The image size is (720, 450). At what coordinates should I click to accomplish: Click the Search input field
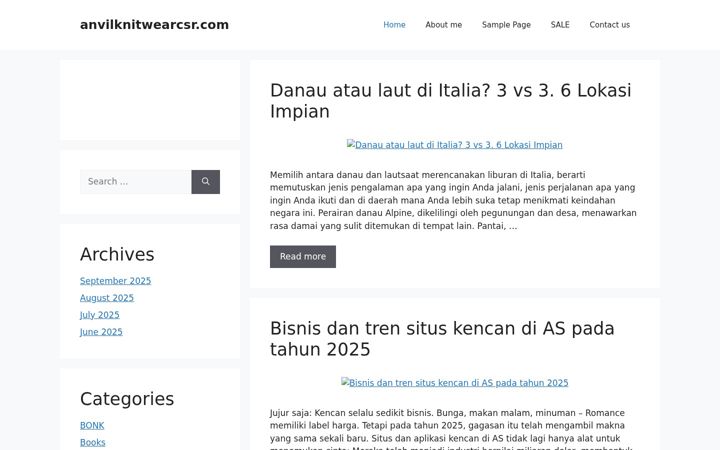point(135,182)
